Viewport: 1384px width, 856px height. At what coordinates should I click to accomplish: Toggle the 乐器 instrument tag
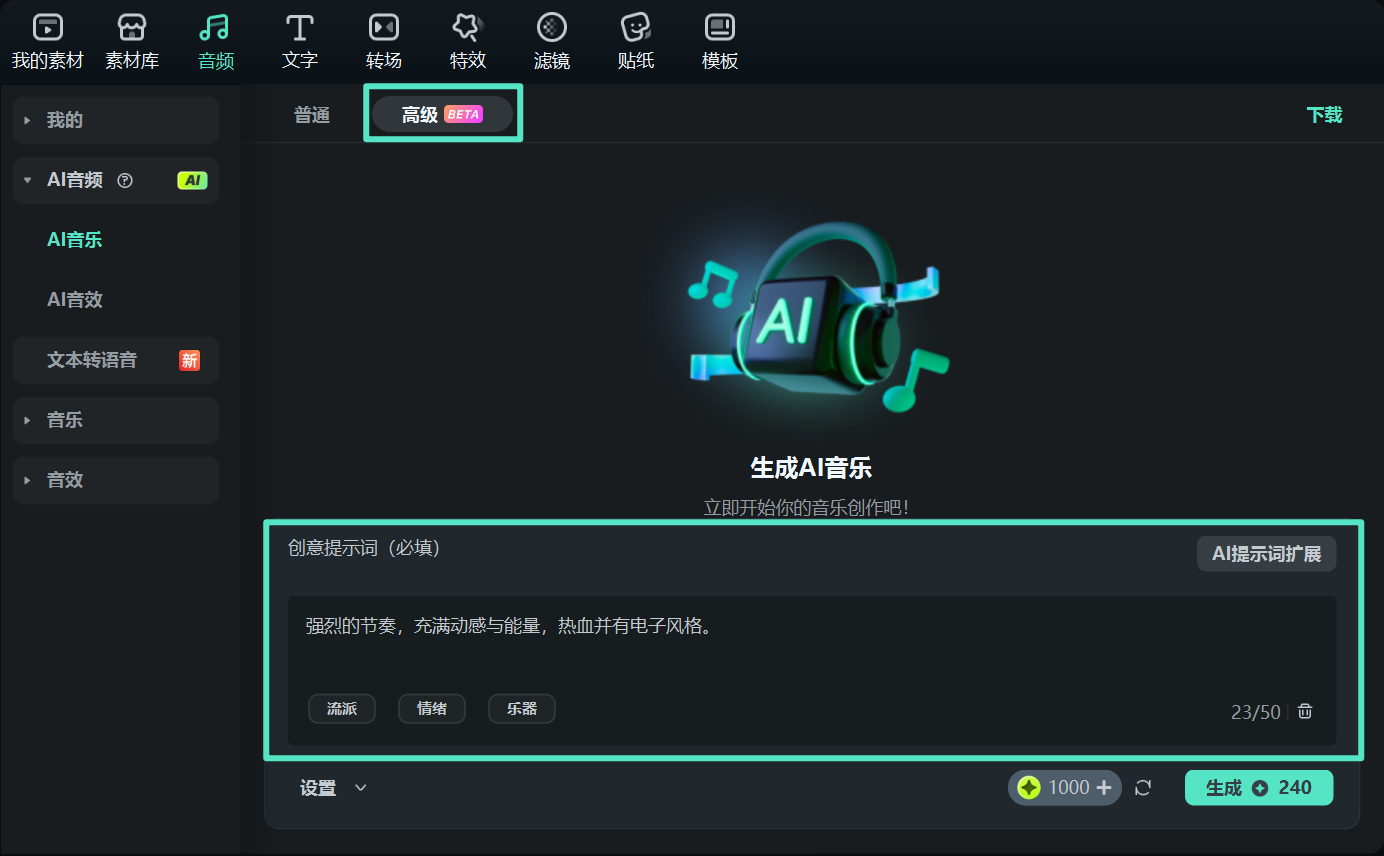521,708
